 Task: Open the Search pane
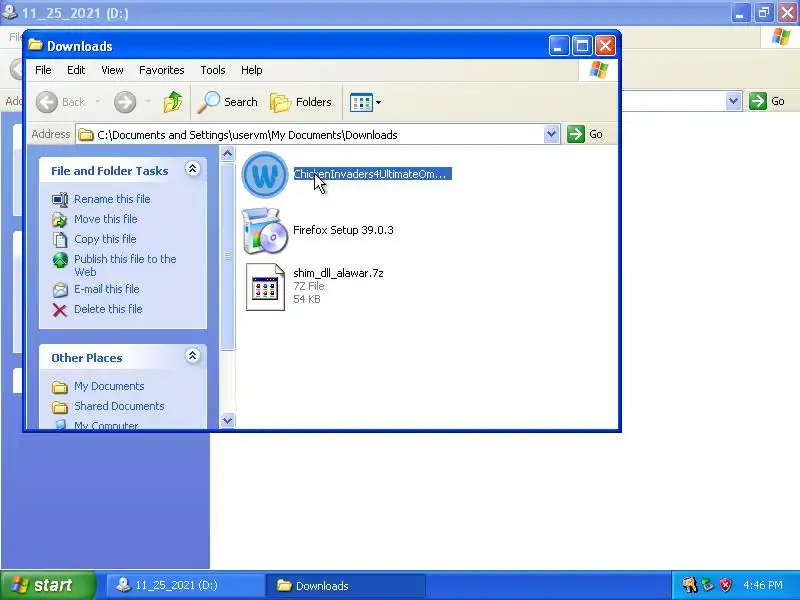point(228,102)
